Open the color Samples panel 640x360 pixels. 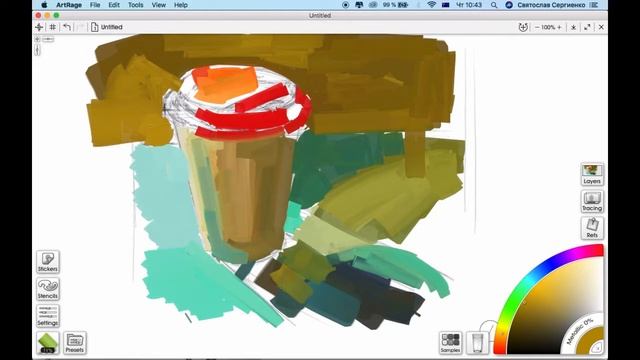pyautogui.click(x=451, y=343)
